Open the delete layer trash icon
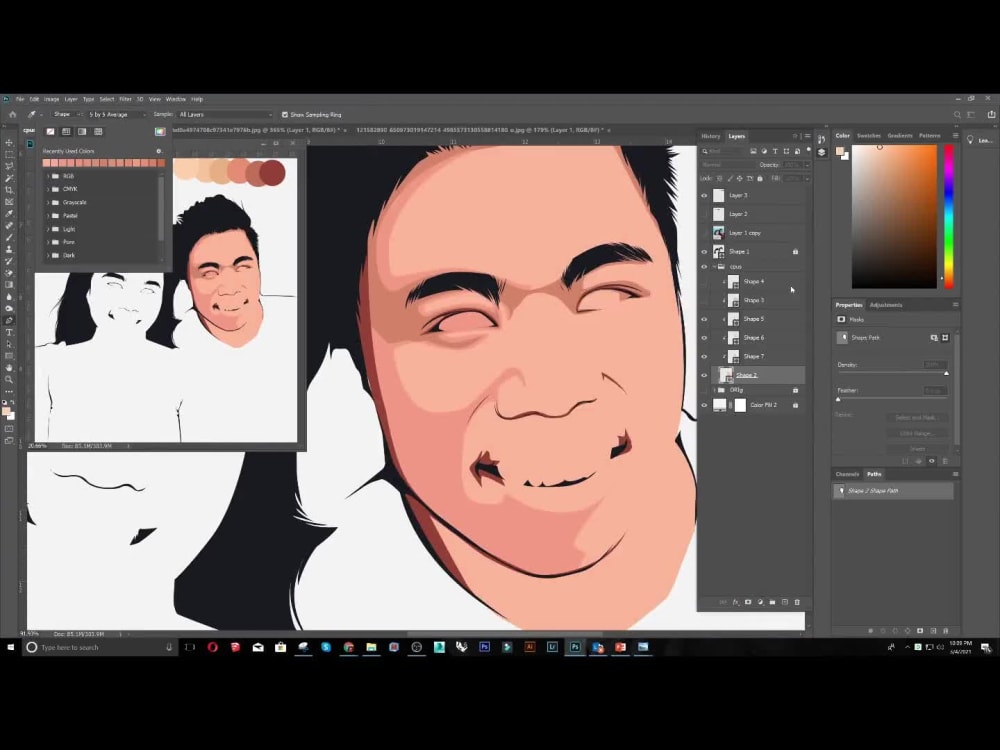The image size is (1000, 750). [797, 603]
